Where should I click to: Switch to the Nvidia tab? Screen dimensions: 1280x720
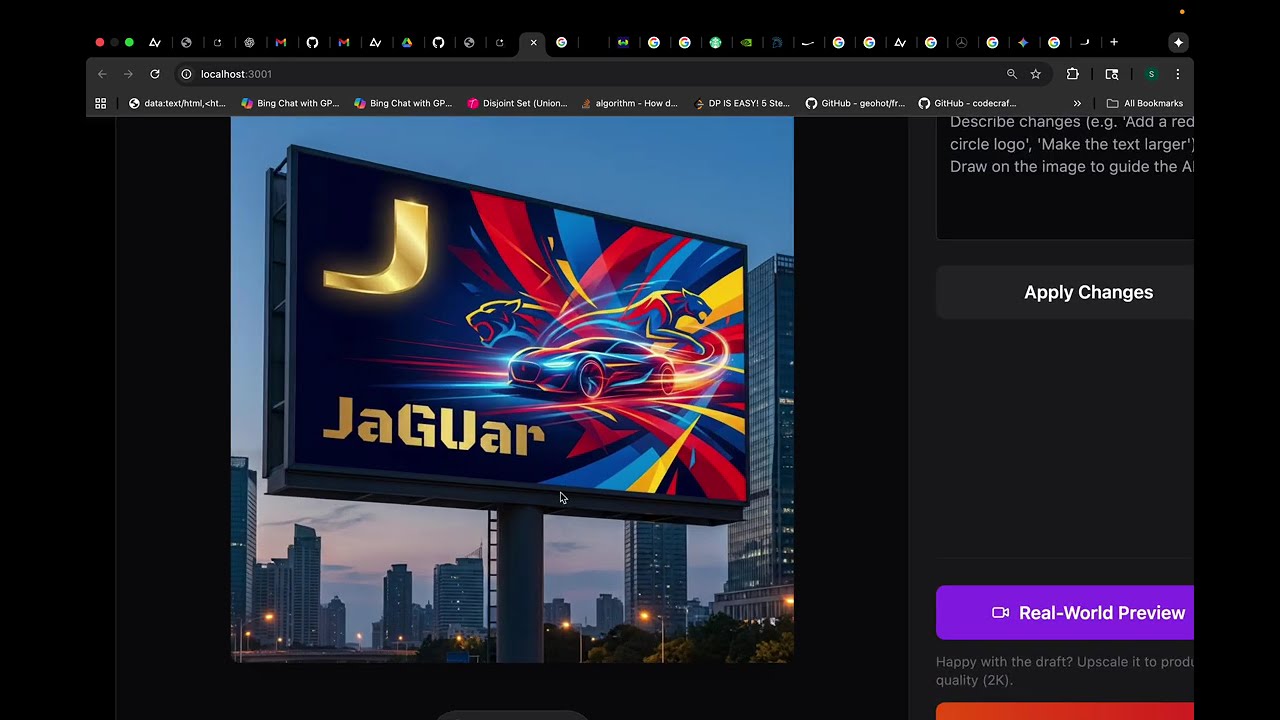746,42
